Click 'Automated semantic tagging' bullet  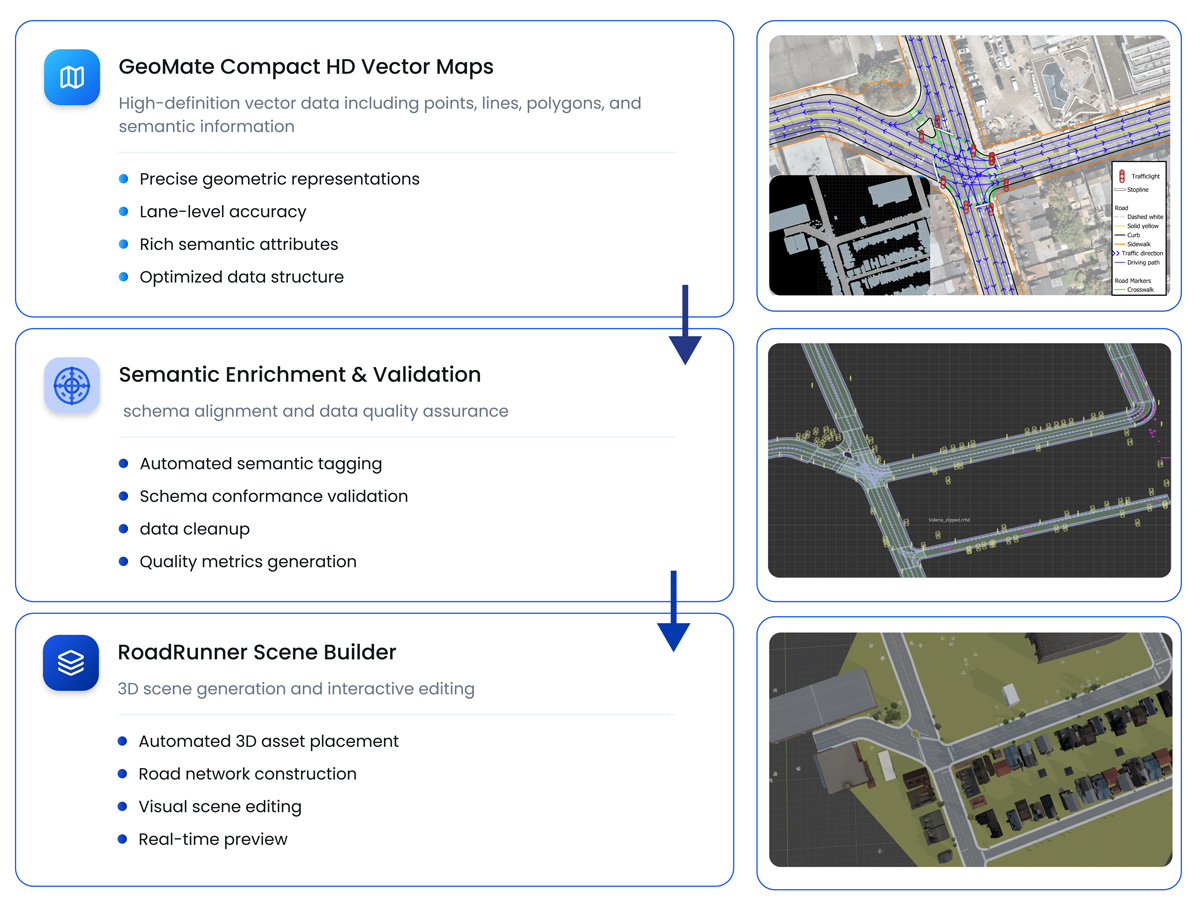(x=250, y=464)
